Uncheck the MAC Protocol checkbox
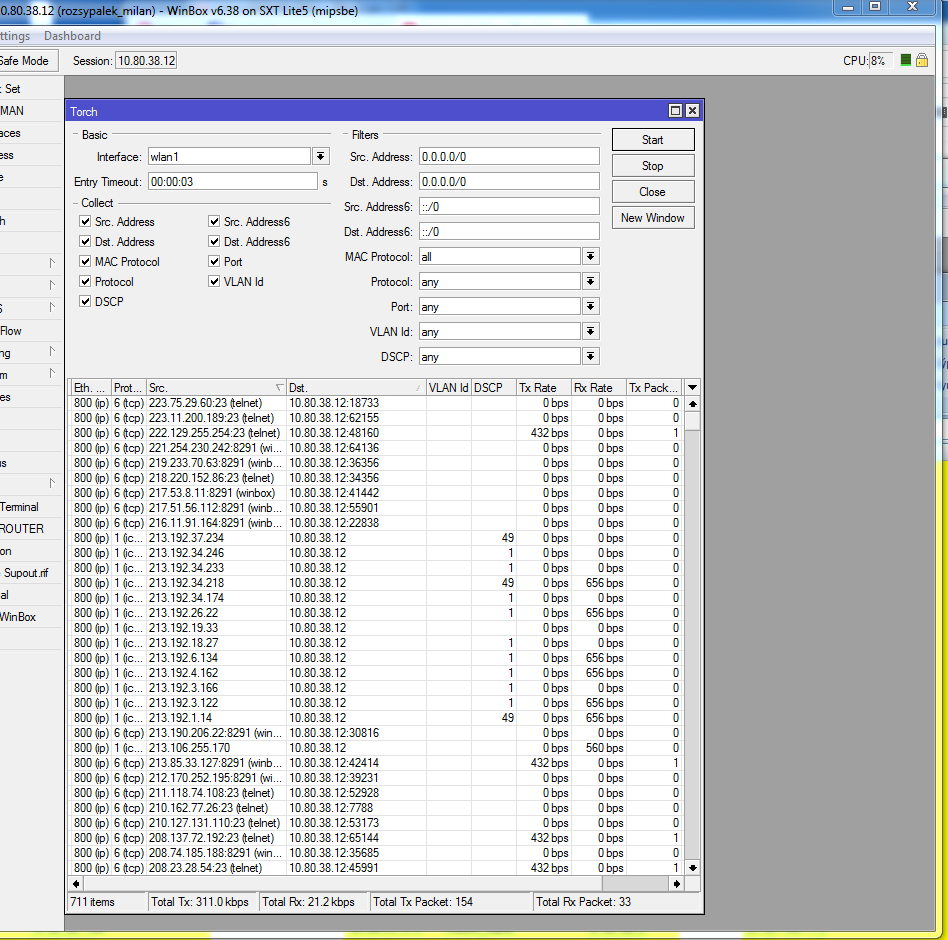948x940 pixels. click(x=85, y=262)
